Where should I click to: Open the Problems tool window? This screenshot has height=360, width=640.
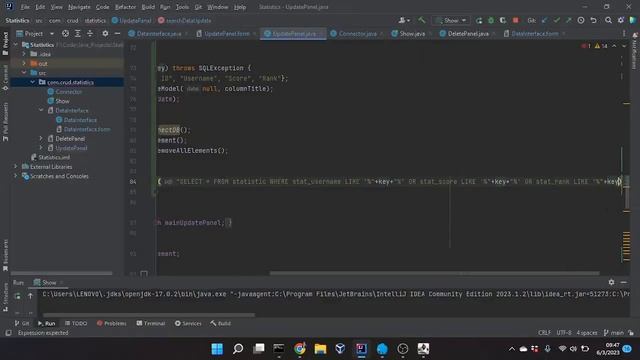111,323
